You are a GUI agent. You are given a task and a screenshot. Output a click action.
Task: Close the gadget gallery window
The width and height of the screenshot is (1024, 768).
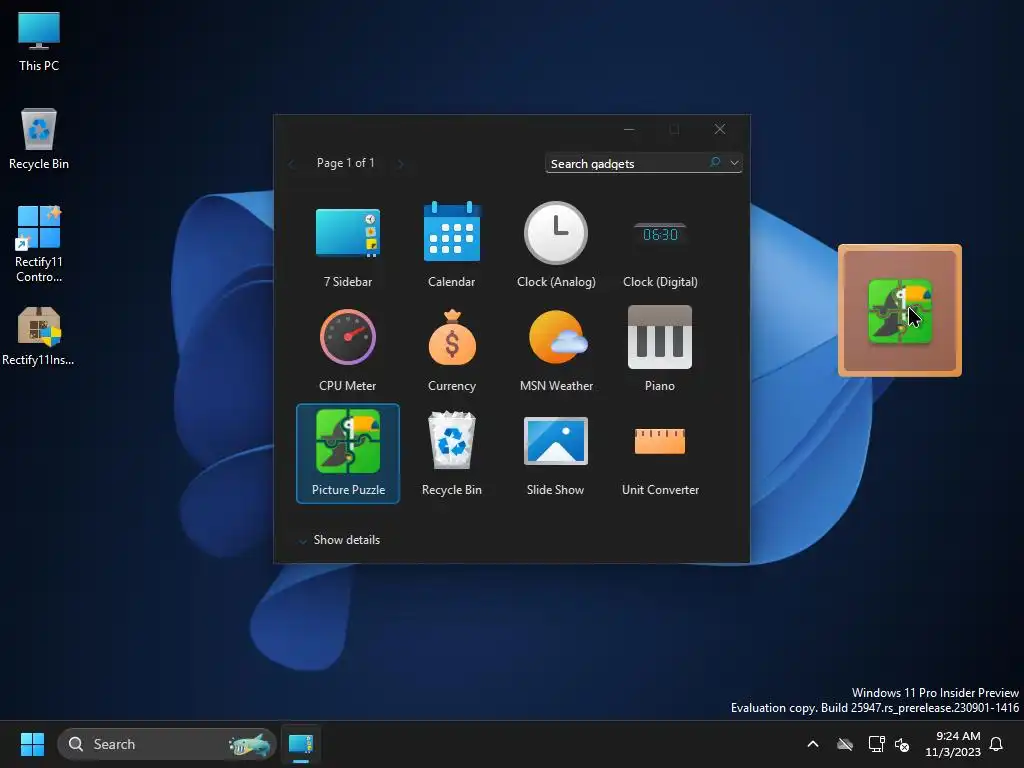pos(720,129)
